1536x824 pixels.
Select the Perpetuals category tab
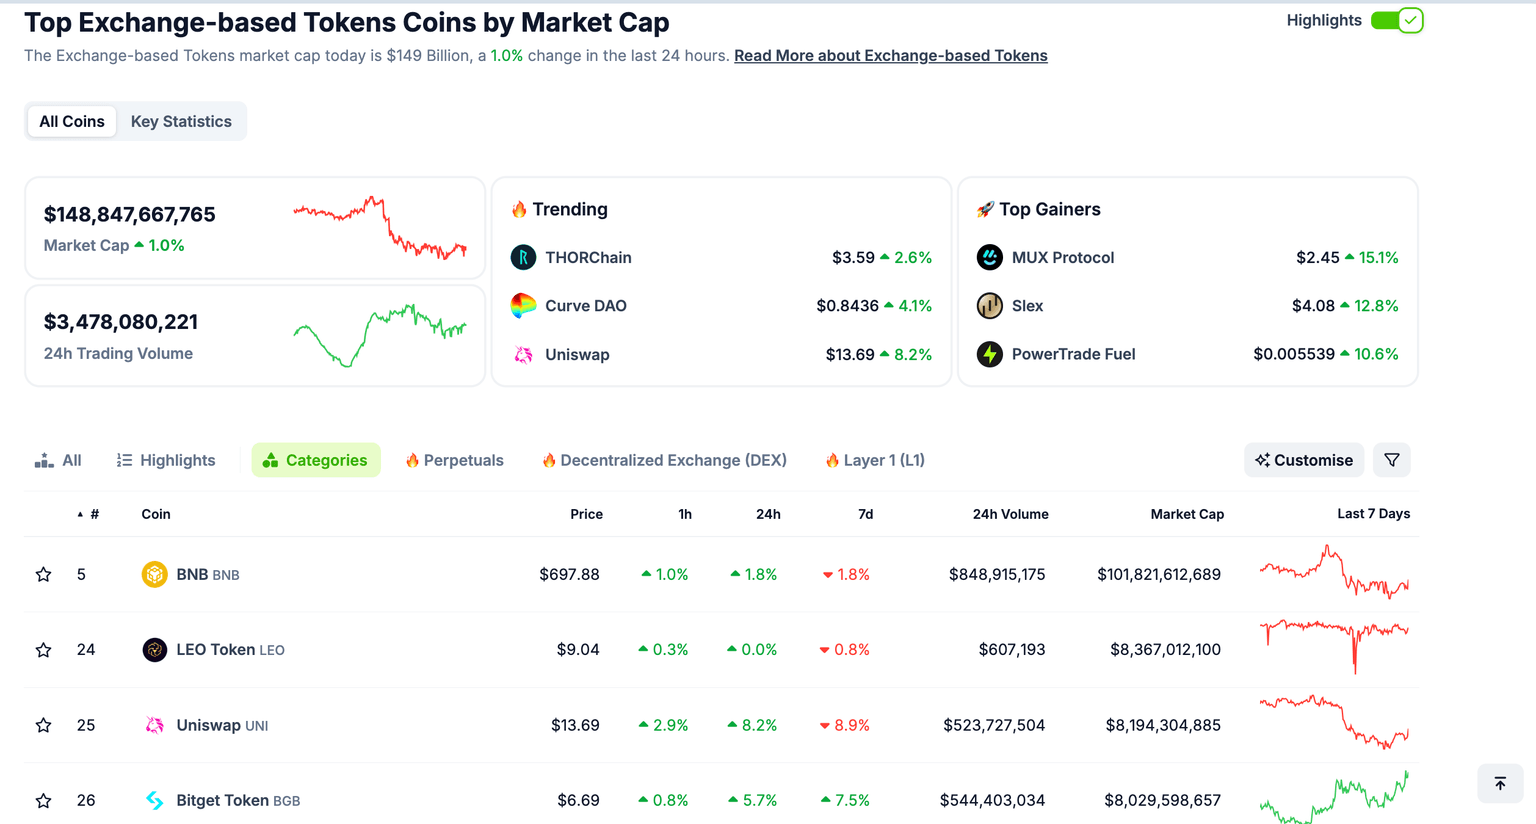tap(455, 460)
